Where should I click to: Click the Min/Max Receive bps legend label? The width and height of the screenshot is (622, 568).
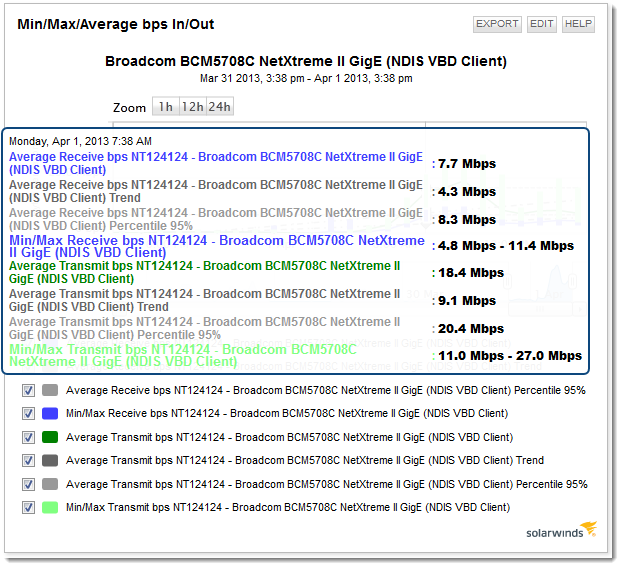click(287, 413)
